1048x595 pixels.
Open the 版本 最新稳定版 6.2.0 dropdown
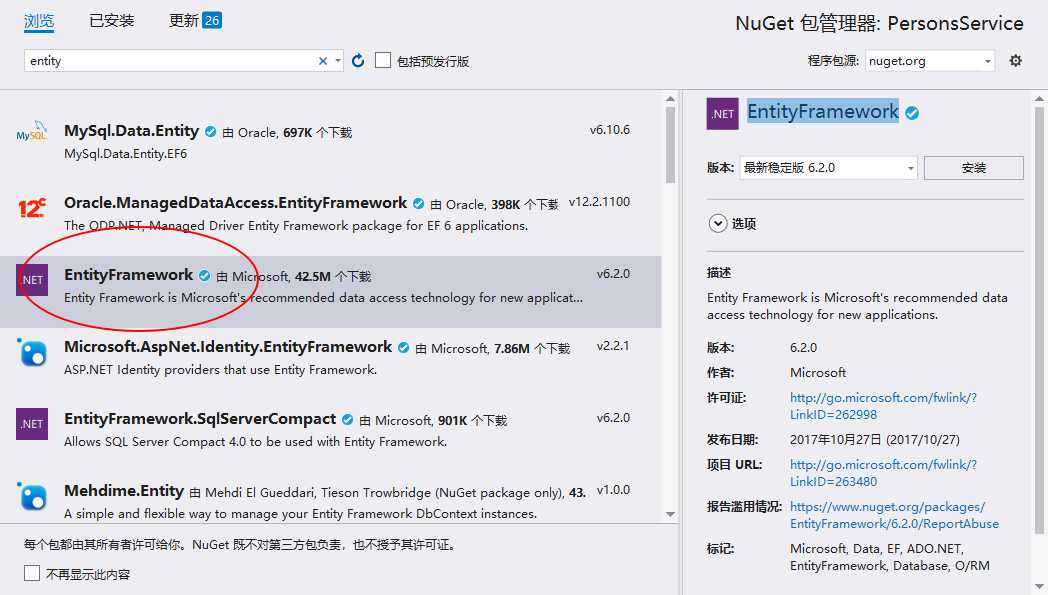828,168
